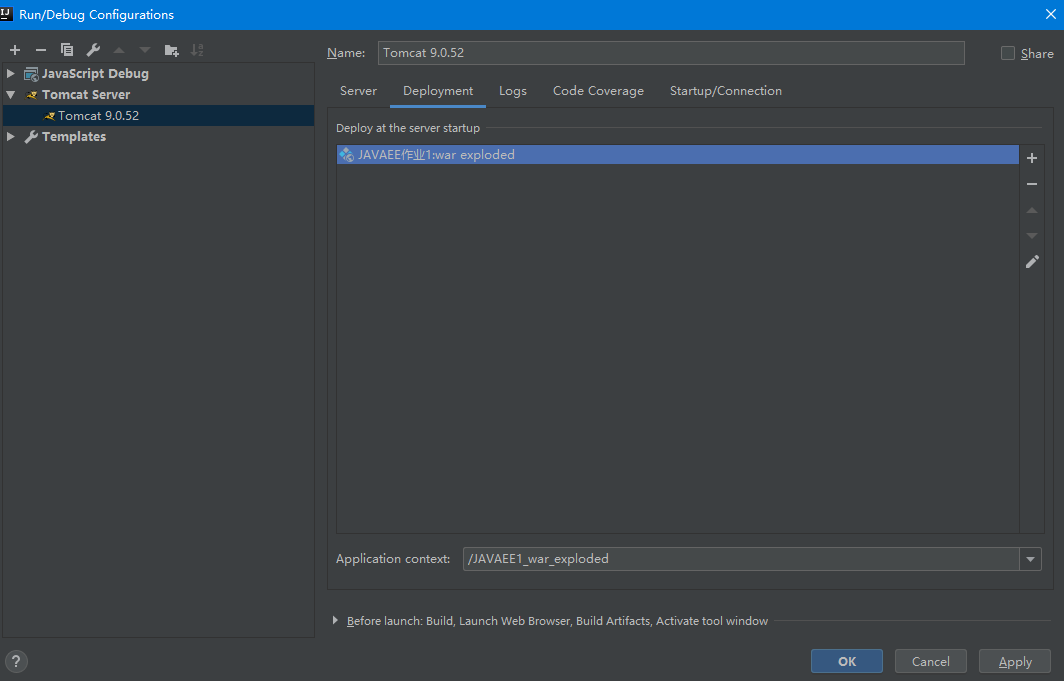Click the artifact icon beside JAVAEE作业1:war exploded
The image size is (1064, 681).
tap(347, 155)
